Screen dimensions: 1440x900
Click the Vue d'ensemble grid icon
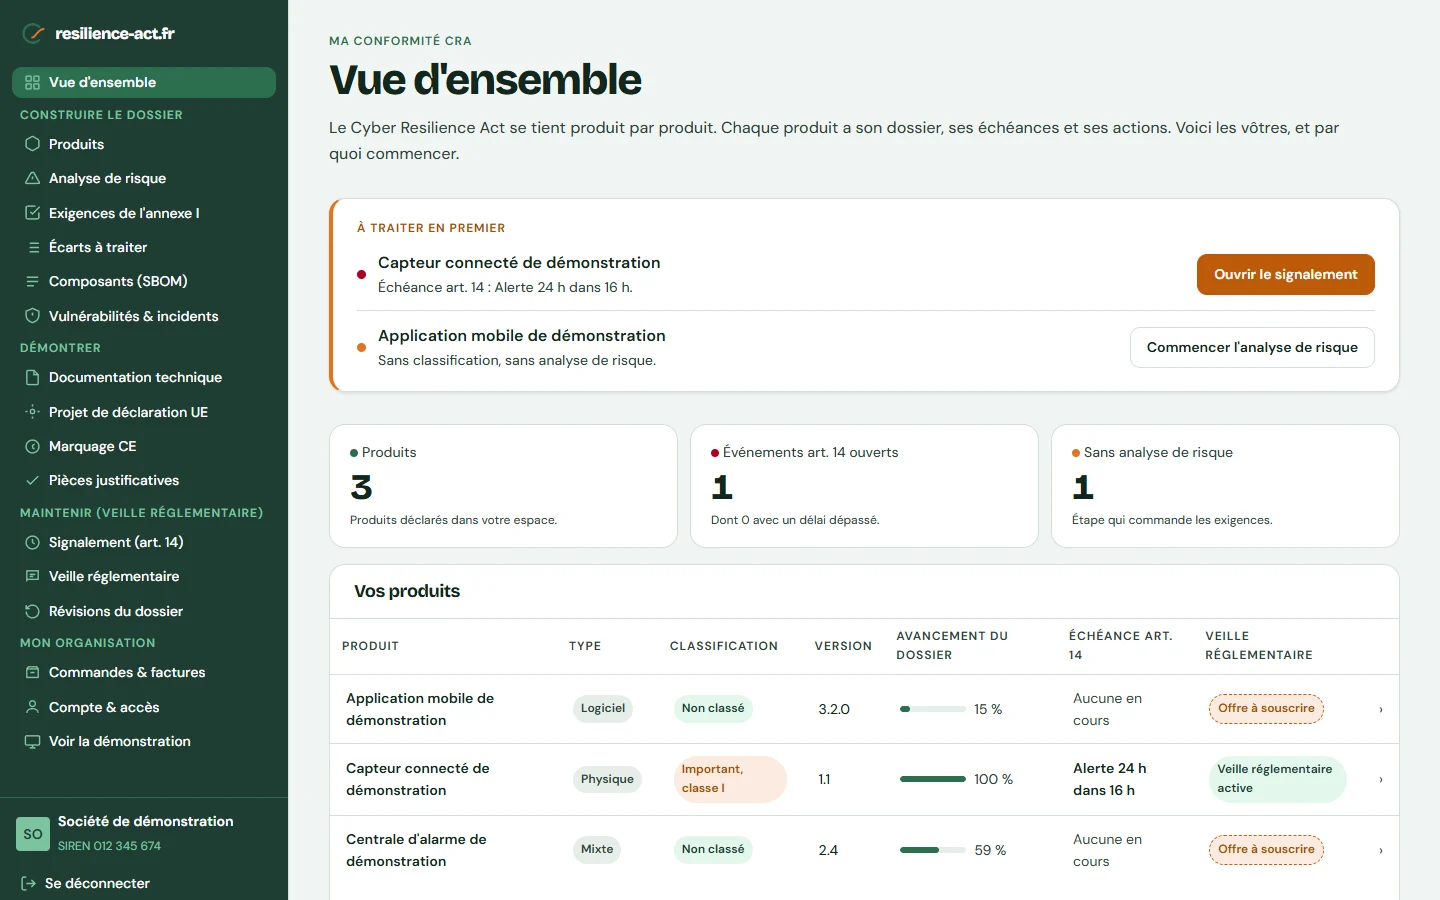pos(32,83)
